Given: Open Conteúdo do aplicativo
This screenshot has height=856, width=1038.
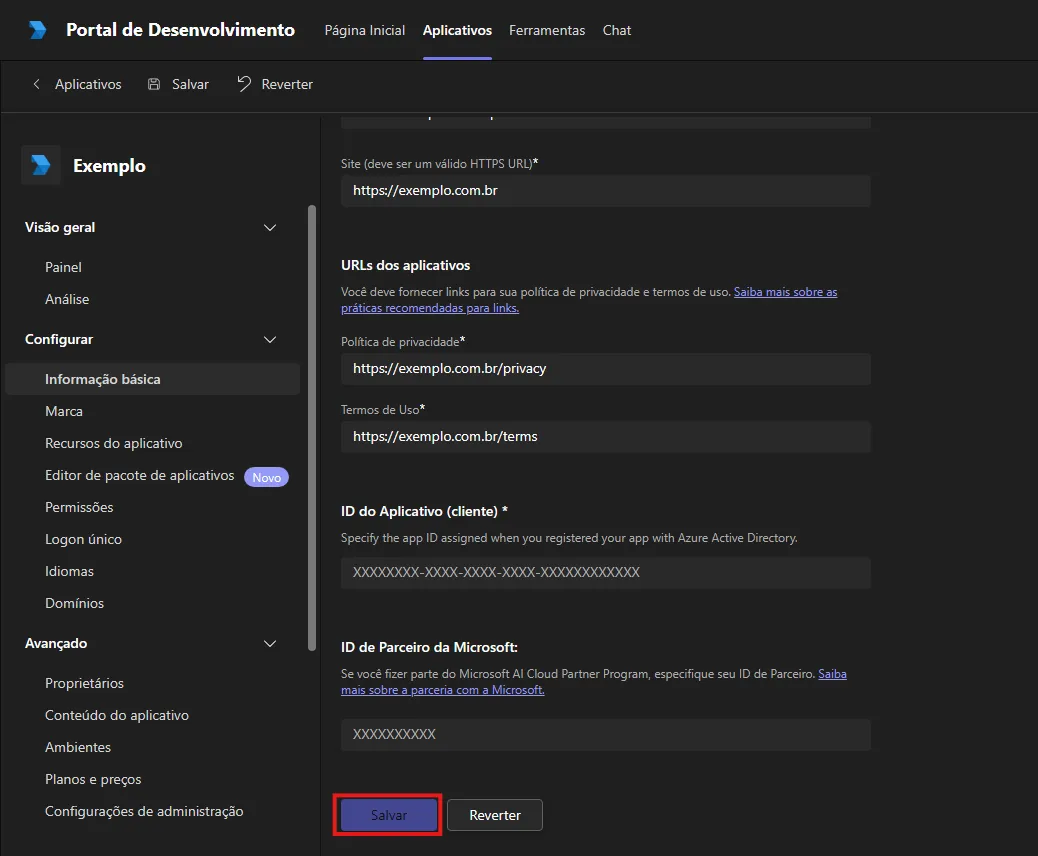Looking at the screenshot, I should pos(117,715).
